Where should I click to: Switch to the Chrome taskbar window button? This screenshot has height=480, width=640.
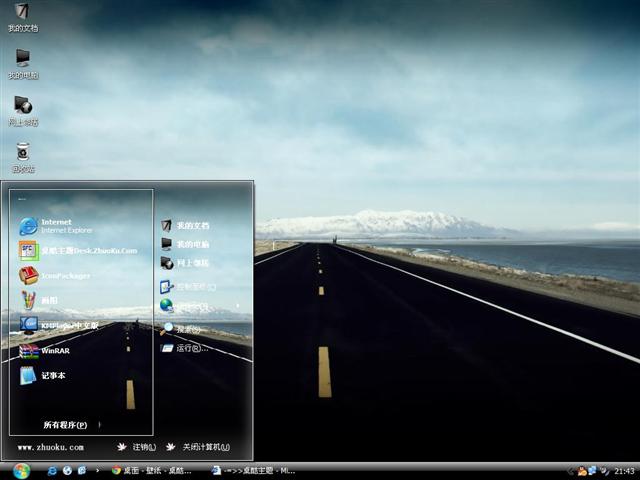pyautogui.click(x=157, y=470)
